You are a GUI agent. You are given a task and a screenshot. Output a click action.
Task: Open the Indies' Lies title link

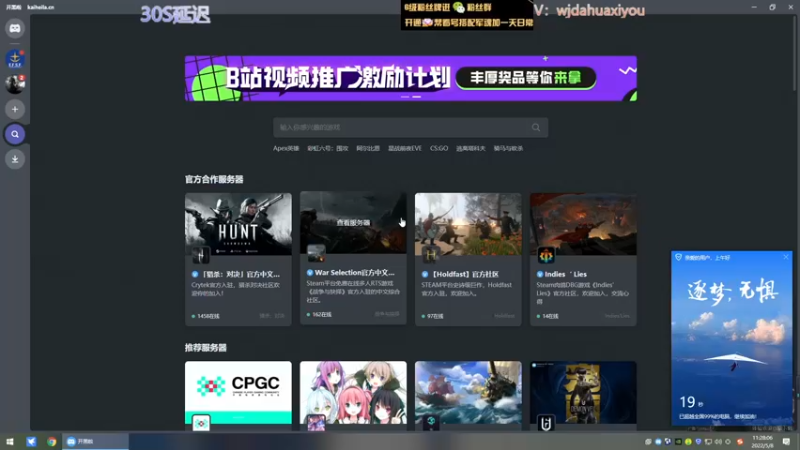566,274
